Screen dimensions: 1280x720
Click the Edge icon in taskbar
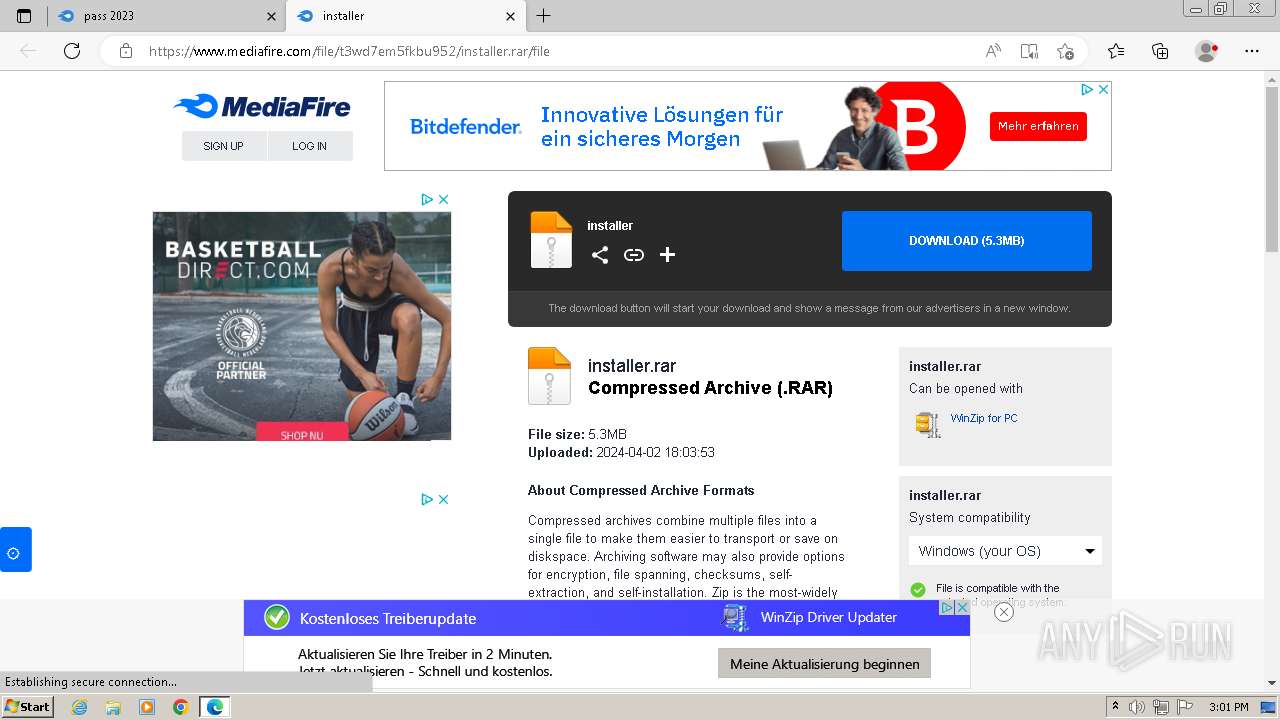[x=214, y=707]
